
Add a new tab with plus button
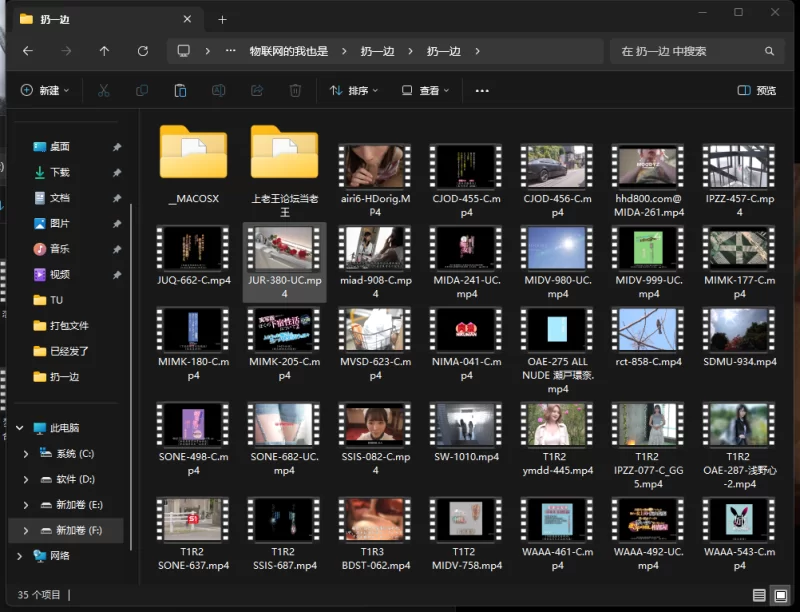click(x=222, y=20)
